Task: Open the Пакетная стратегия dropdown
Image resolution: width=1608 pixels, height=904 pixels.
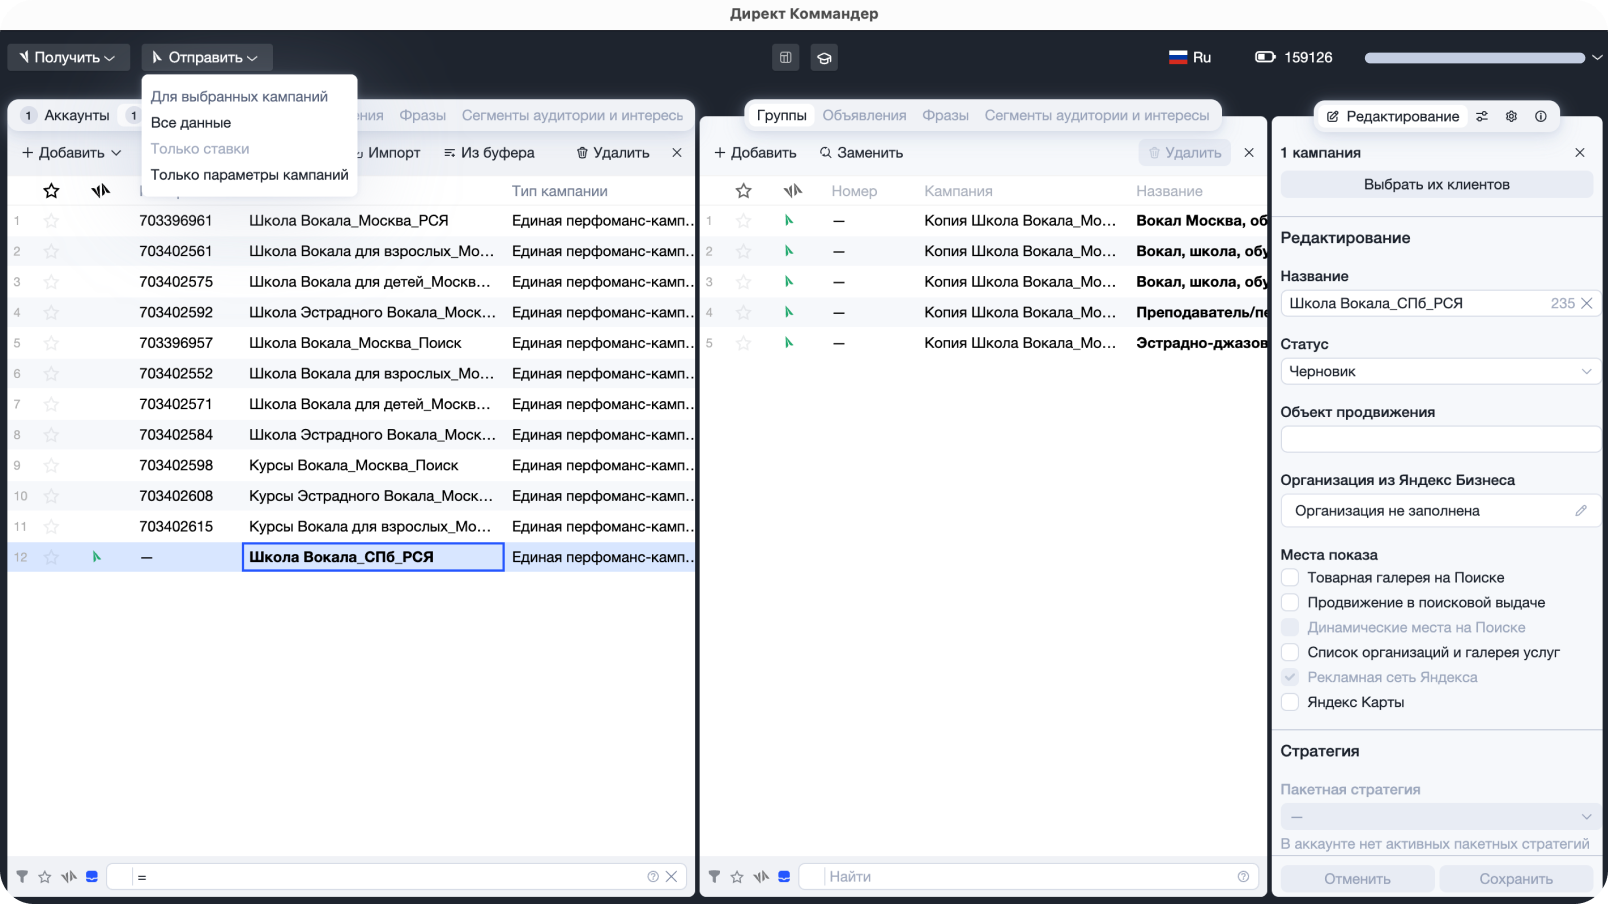Action: [1440, 817]
